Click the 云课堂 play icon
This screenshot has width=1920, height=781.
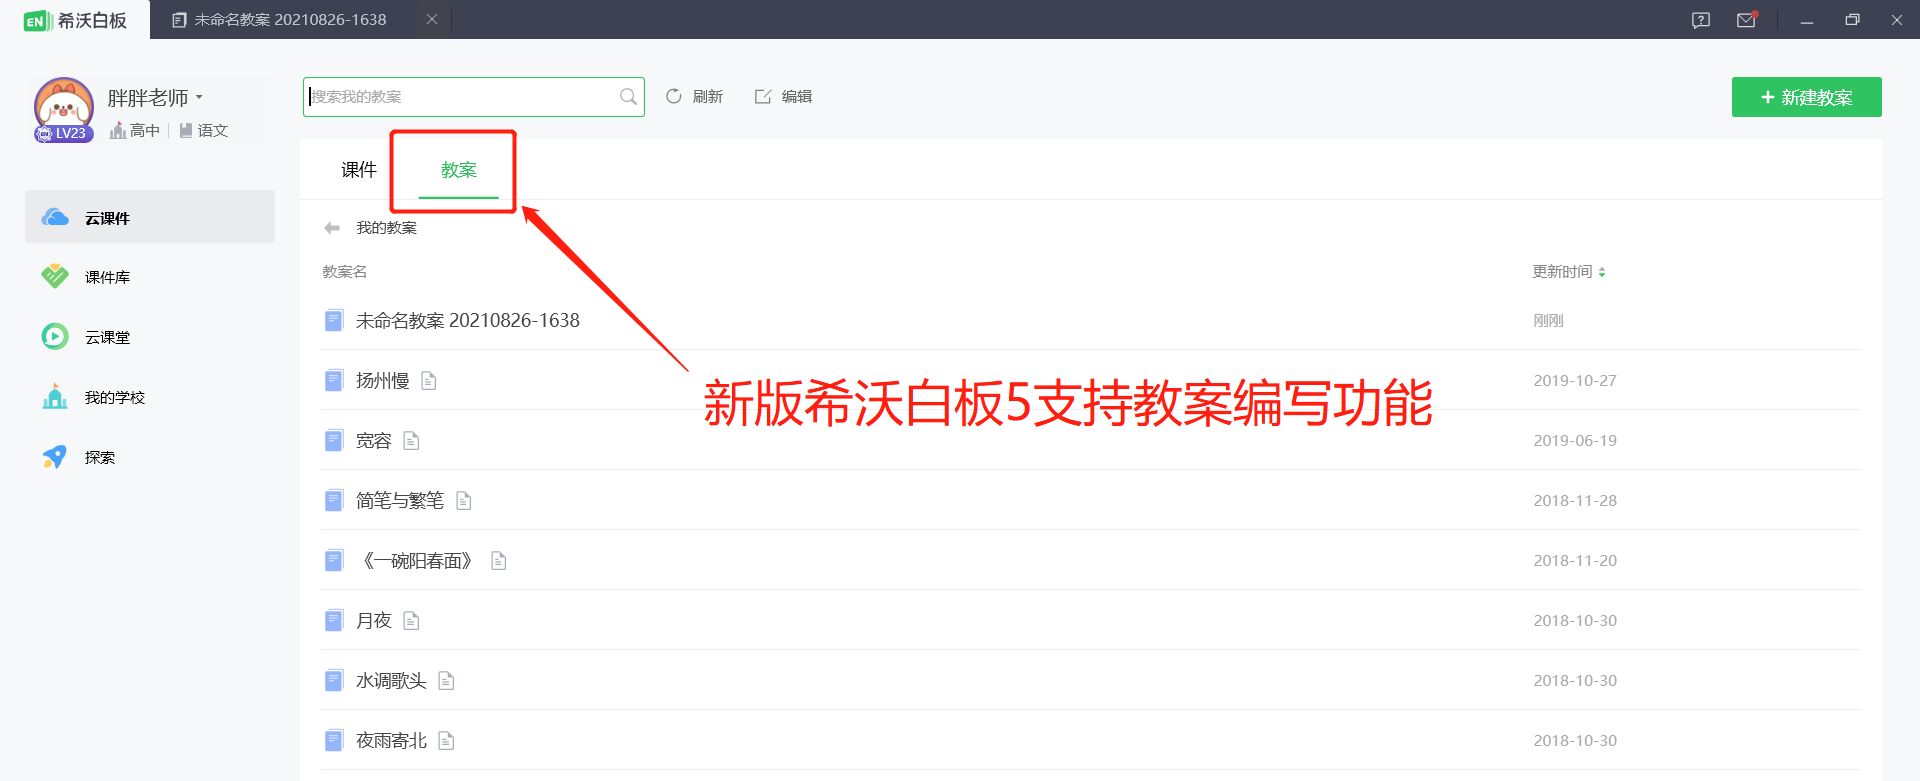[x=55, y=336]
